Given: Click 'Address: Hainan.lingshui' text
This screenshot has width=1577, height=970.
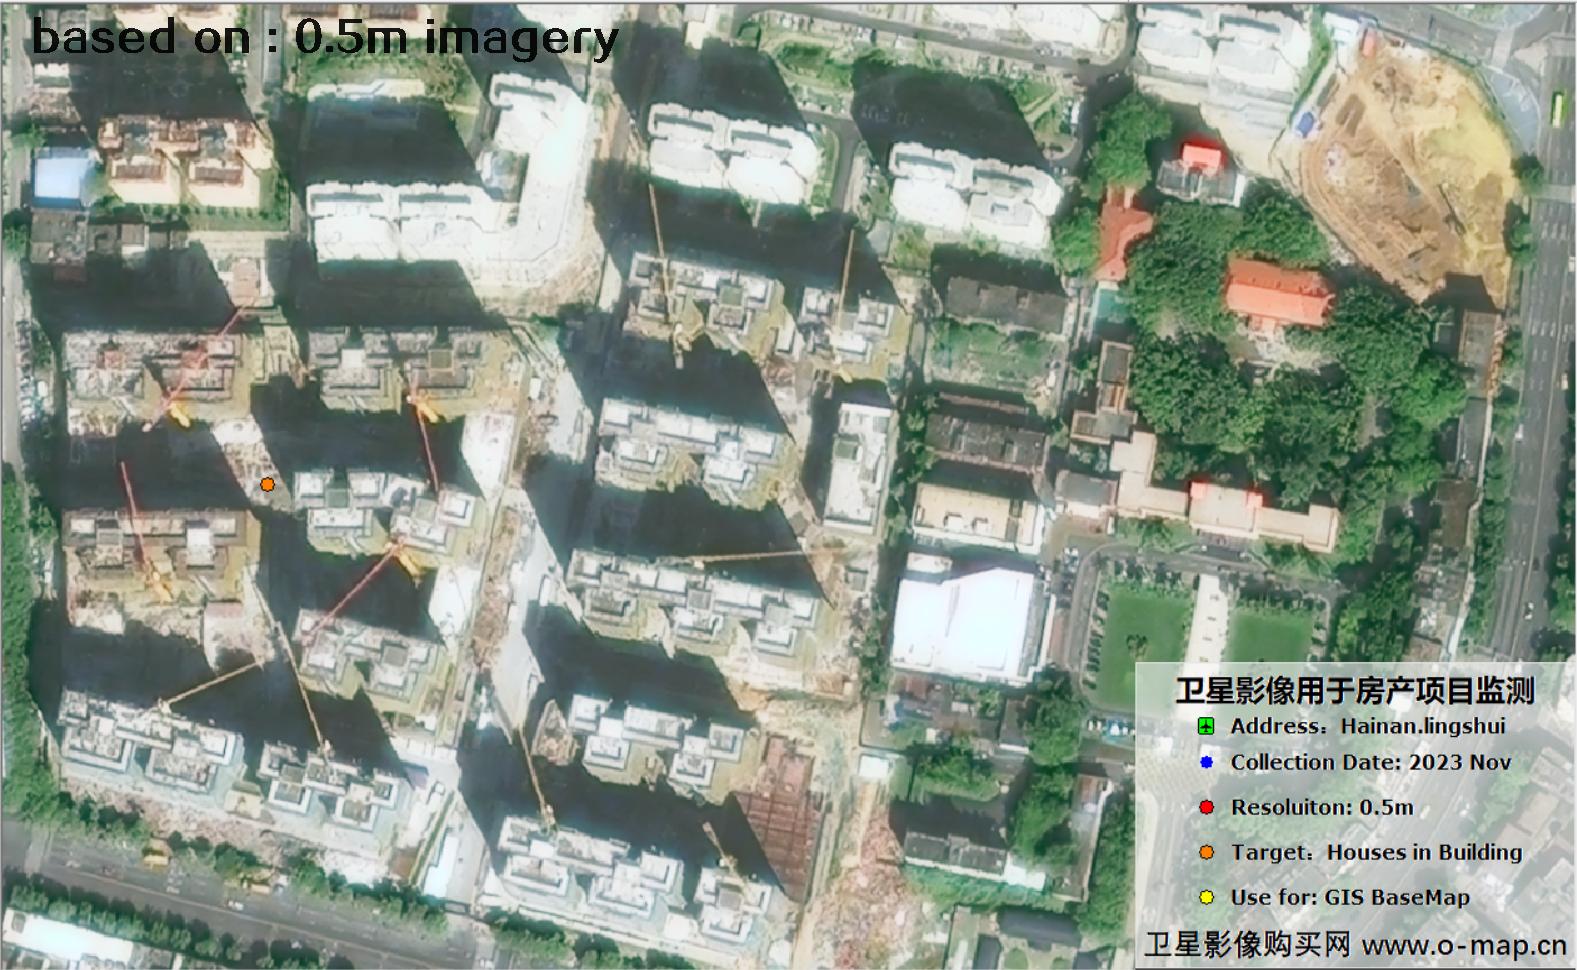Looking at the screenshot, I should [1367, 726].
